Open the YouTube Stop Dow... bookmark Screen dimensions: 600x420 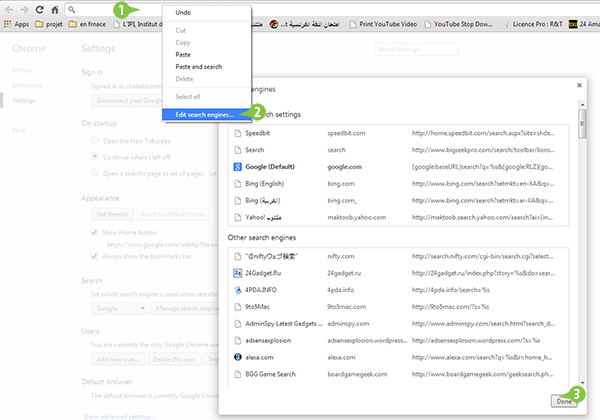point(458,24)
